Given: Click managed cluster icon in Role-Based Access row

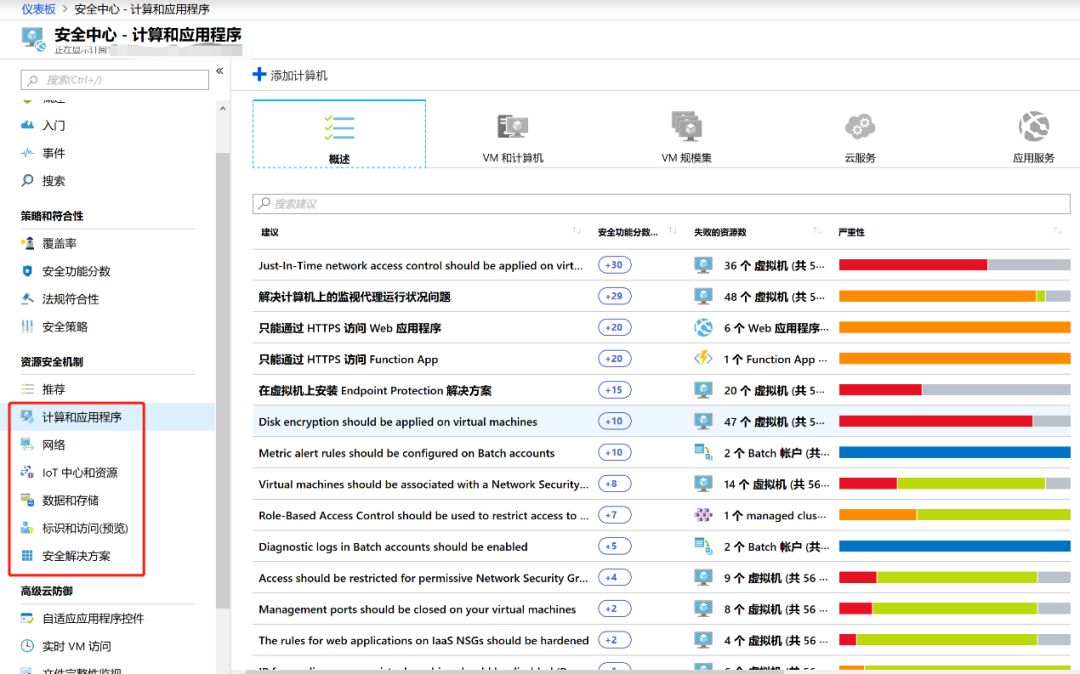Looking at the screenshot, I should click(x=703, y=515).
